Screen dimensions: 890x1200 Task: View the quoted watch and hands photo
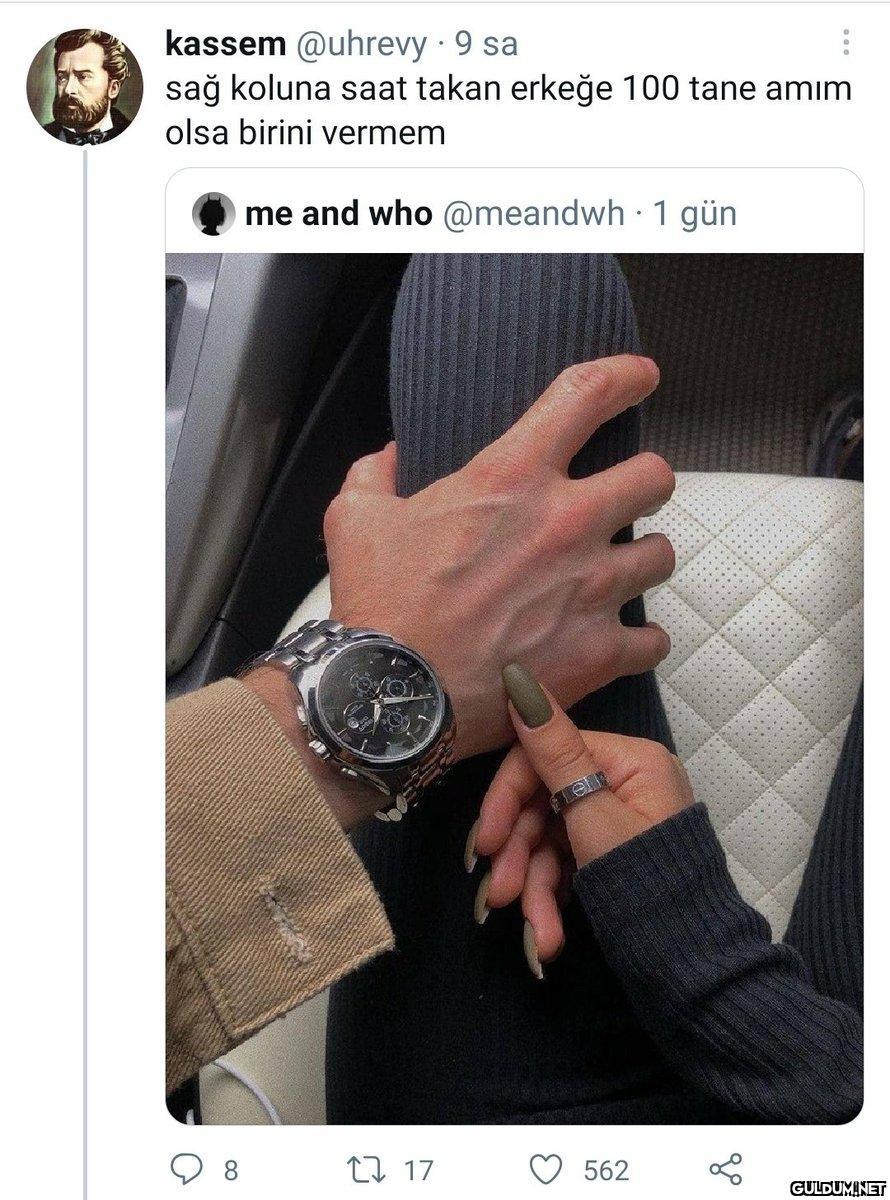click(x=514, y=688)
